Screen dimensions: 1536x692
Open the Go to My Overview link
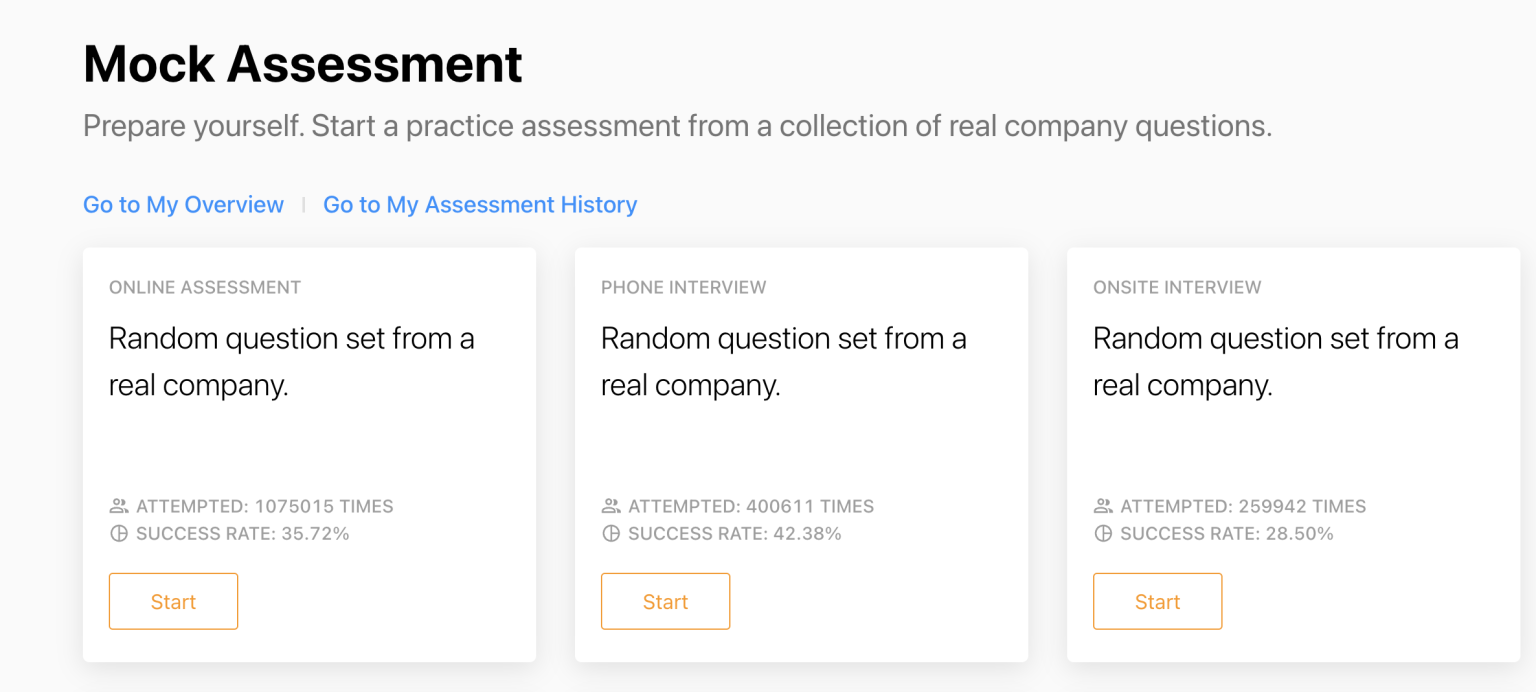[x=183, y=205]
